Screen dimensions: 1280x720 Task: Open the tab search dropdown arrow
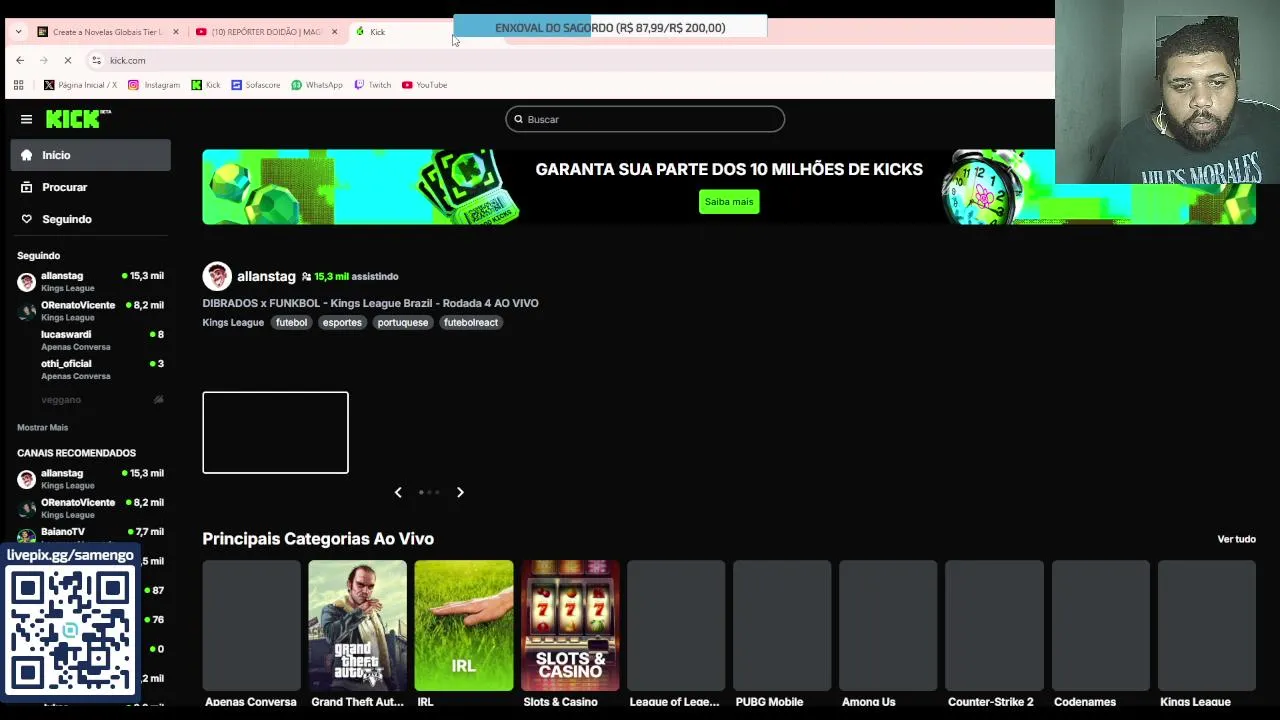click(18, 32)
